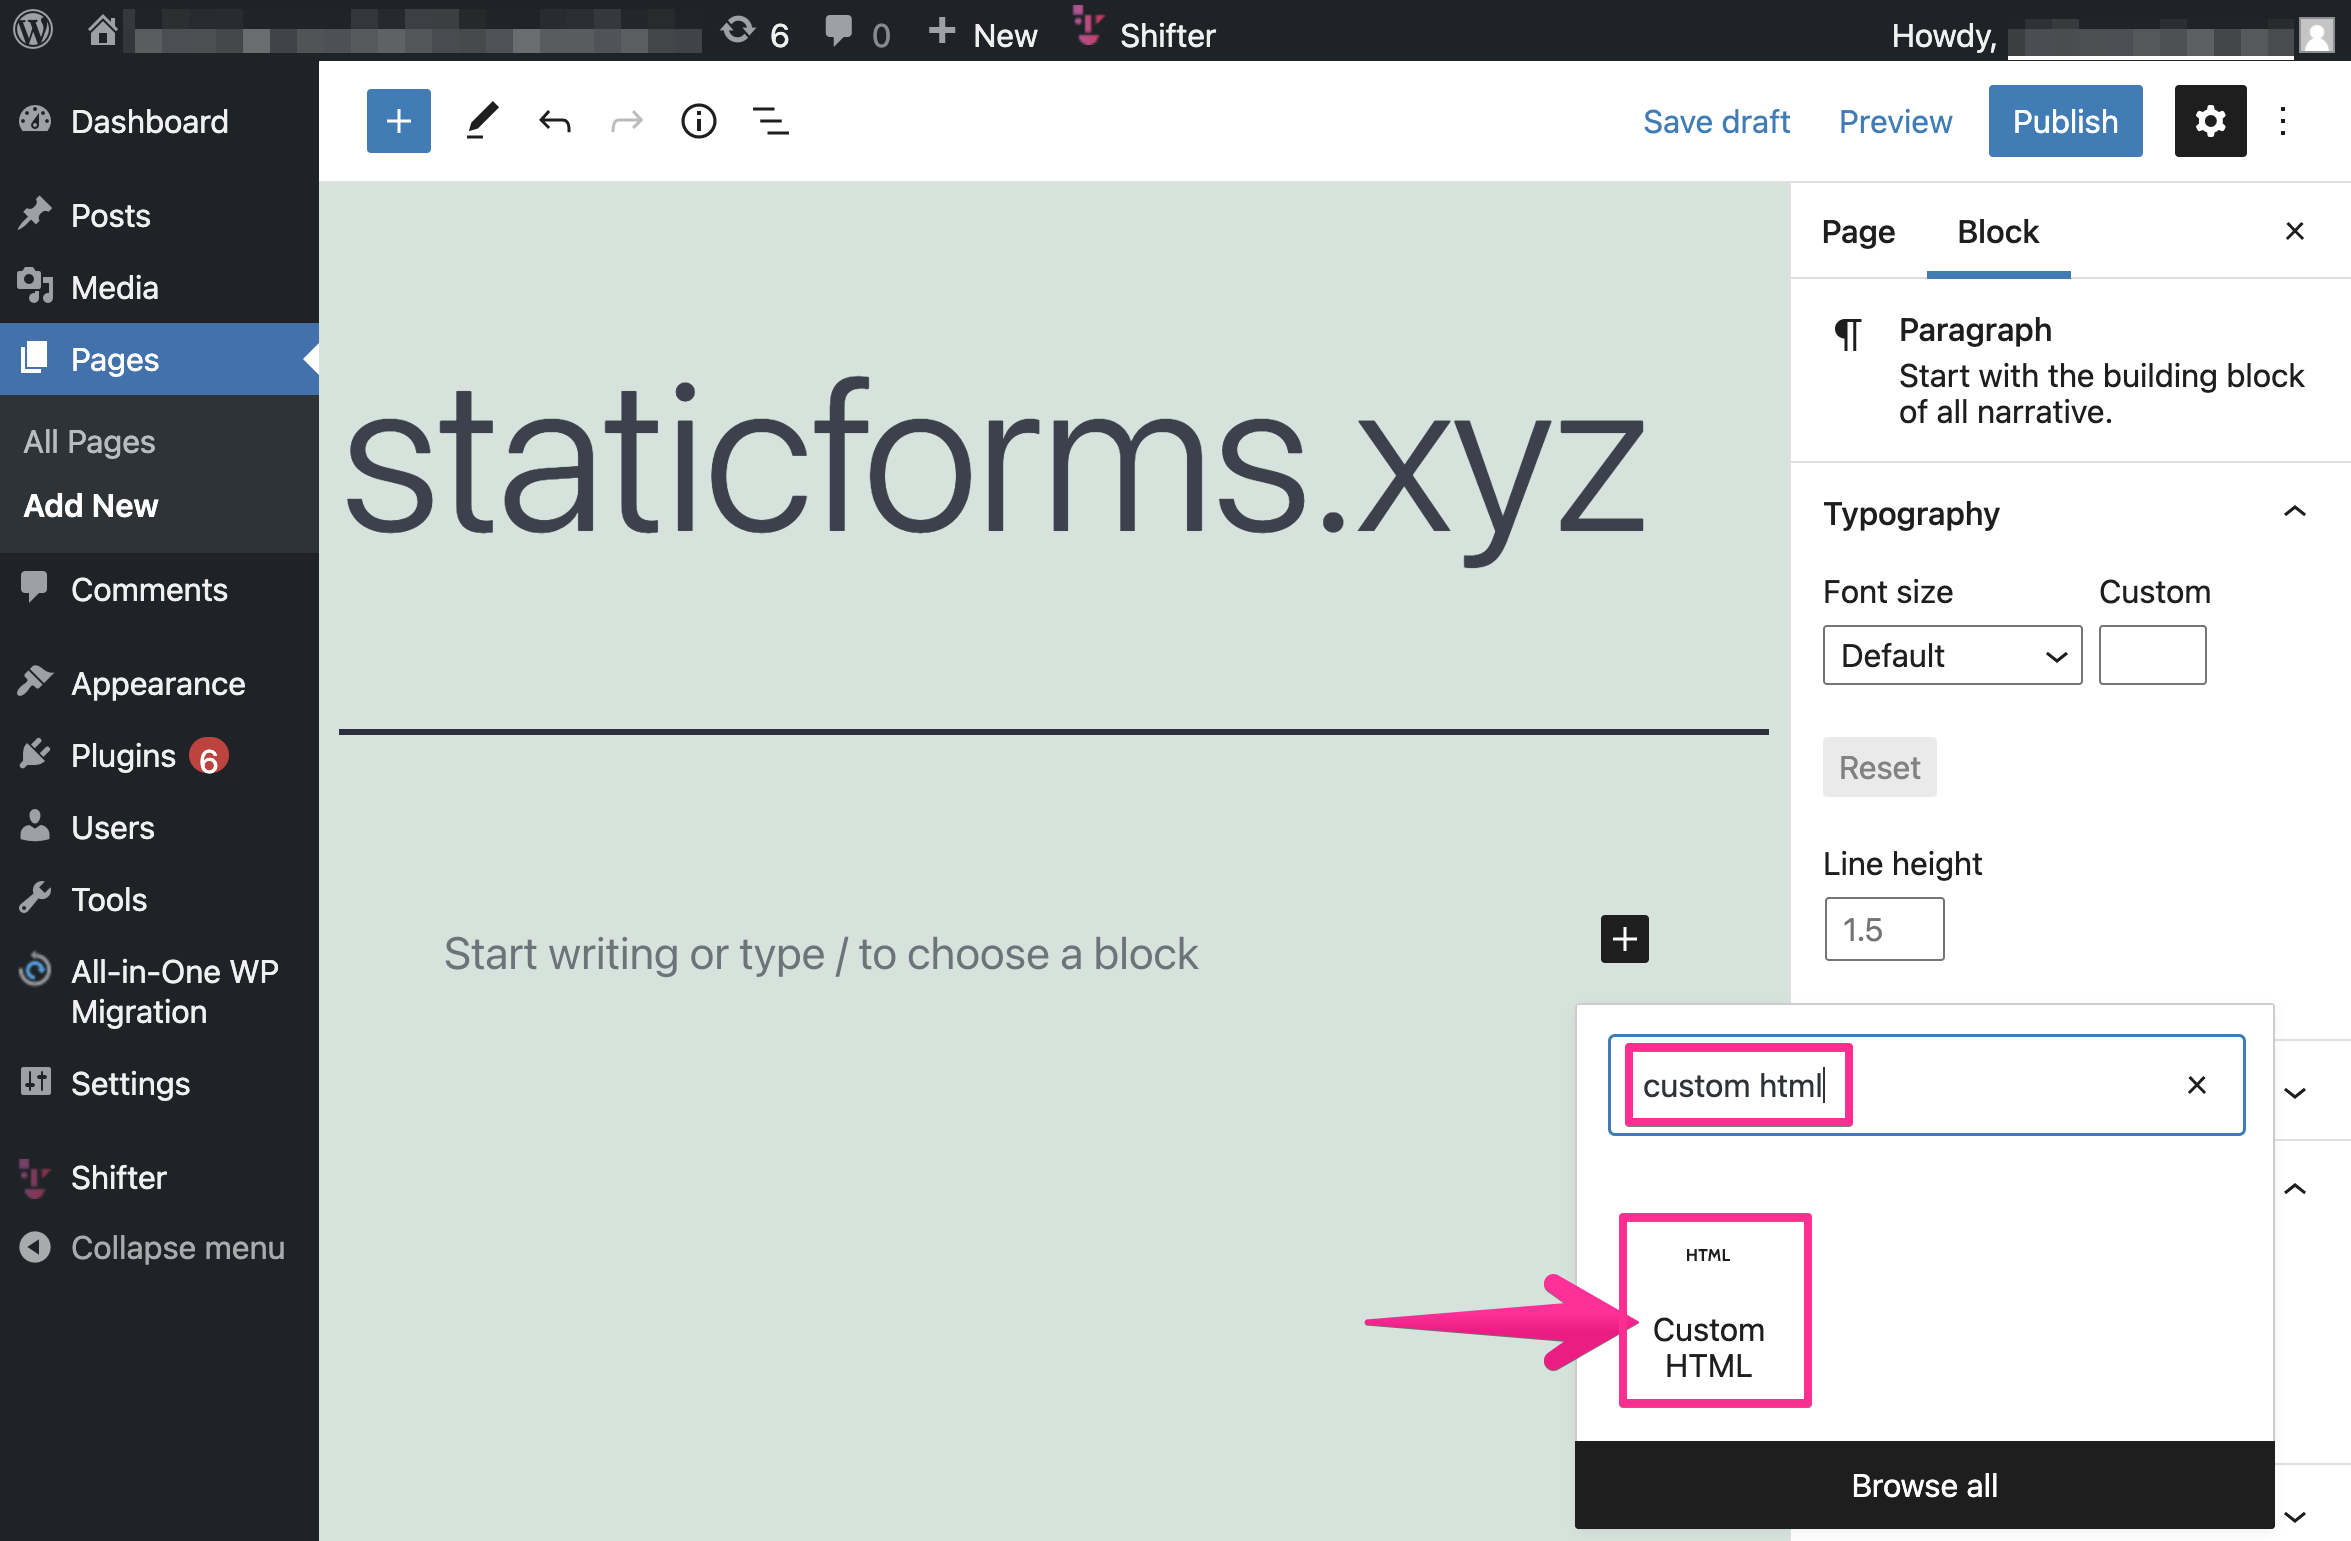The image size is (2351, 1541).
Task: Click the Dashboard gauge icon
Action: pyautogui.click(x=35, y=120)
